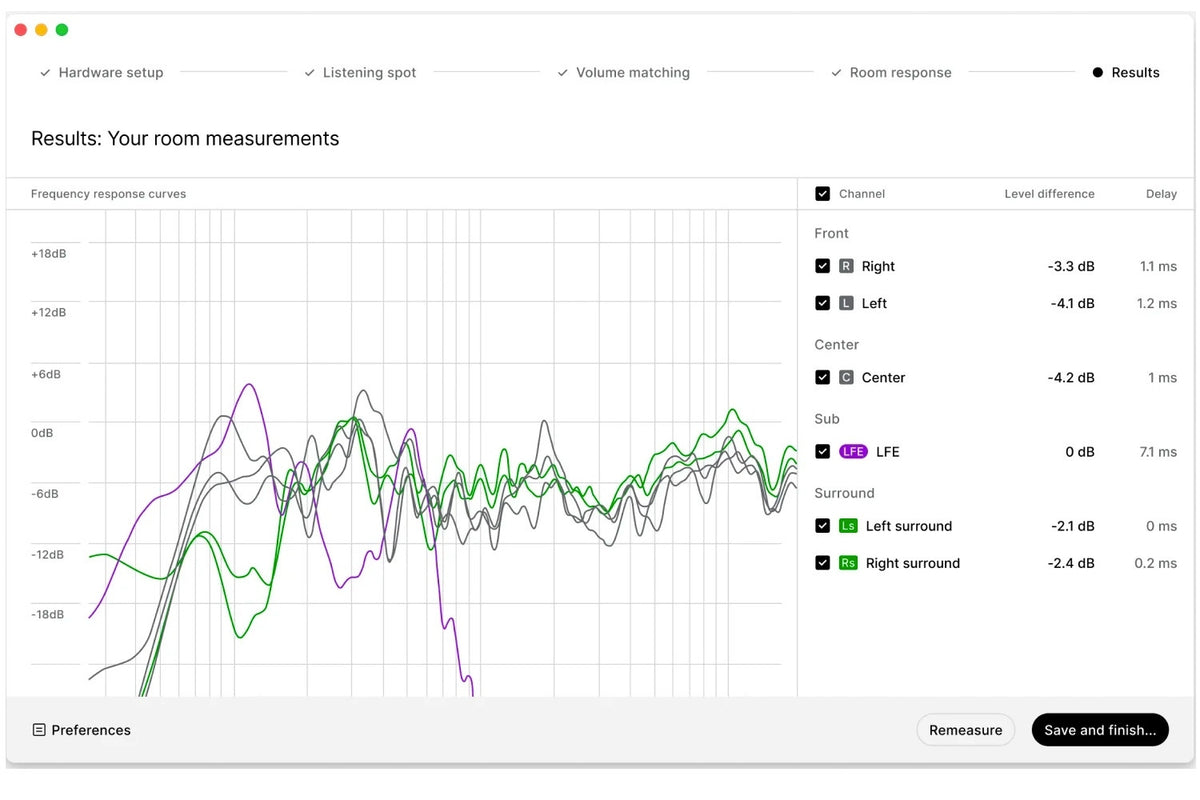Uncheck the Right channel checkbox
This screenshot has height=800, width=1200.
[x=822, y=266]
